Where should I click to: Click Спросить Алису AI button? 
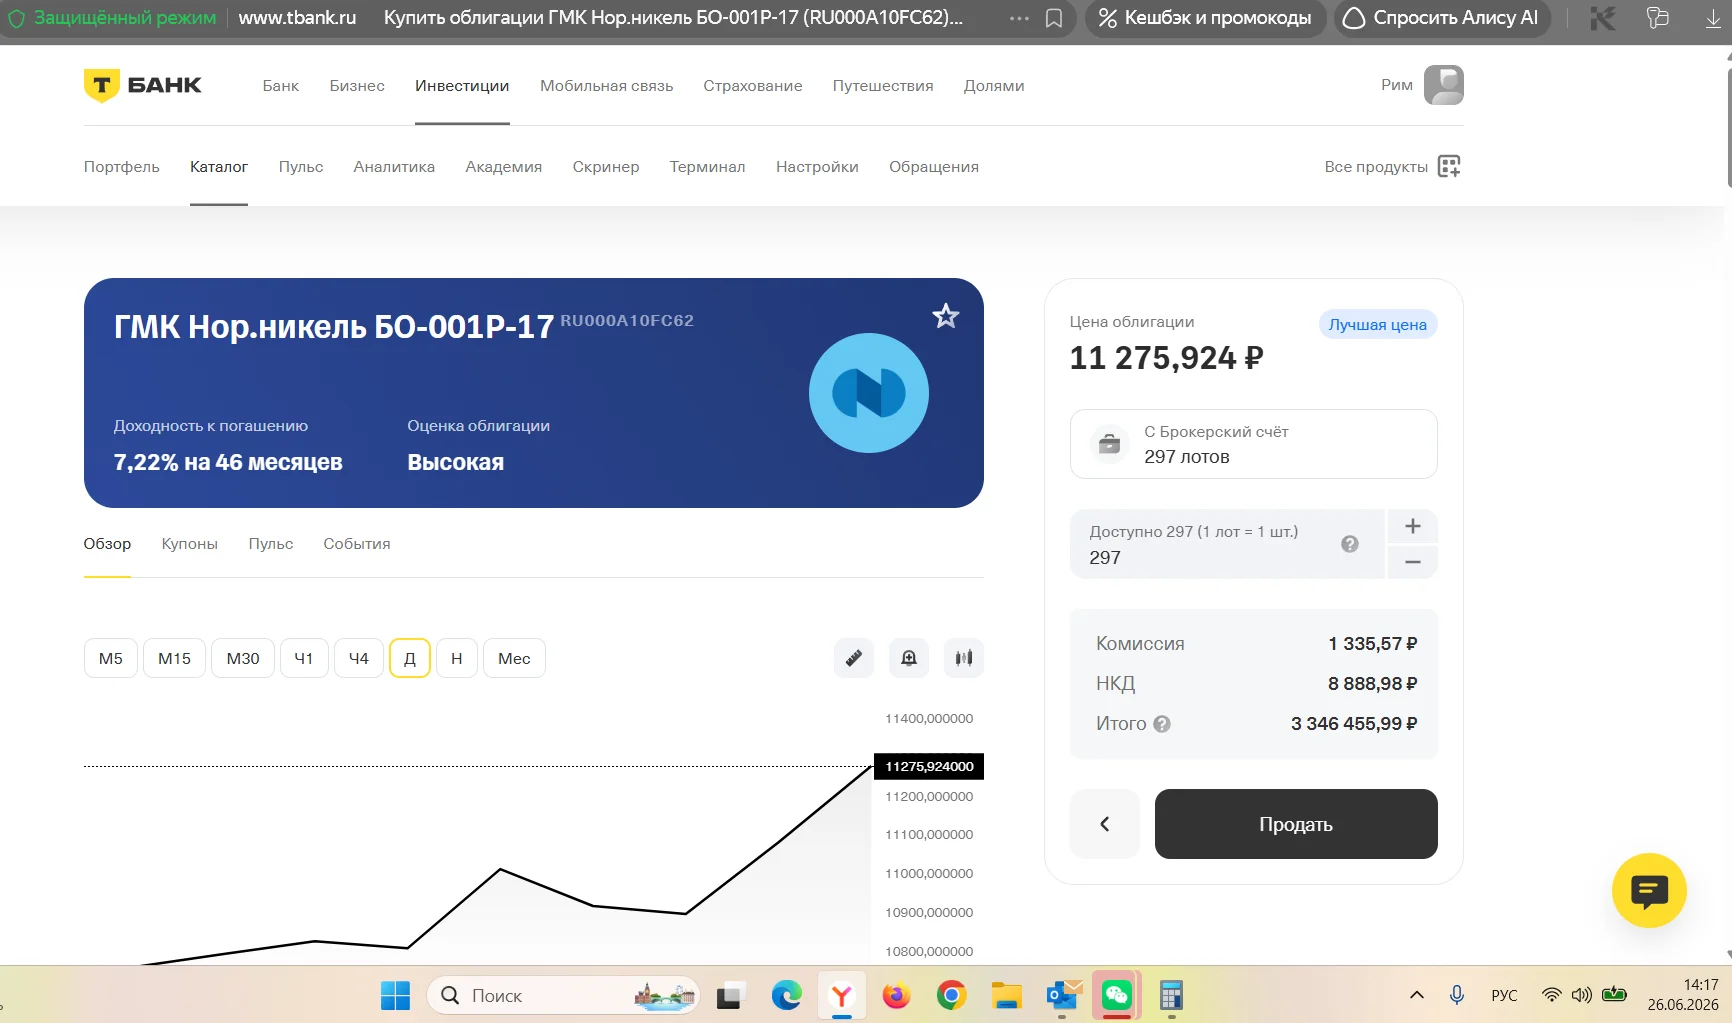tap(1442, 18)
